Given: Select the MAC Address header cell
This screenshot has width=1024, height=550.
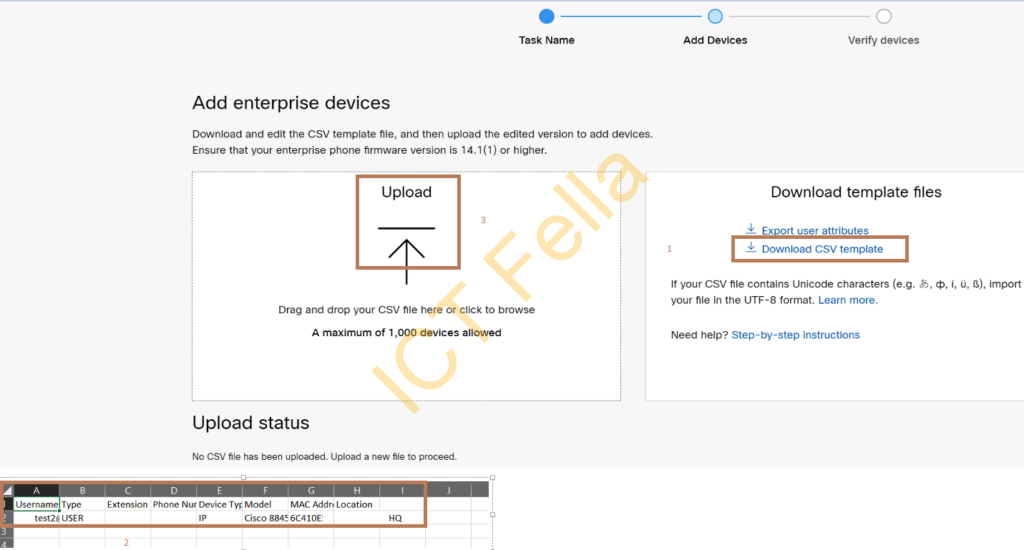Looking at the screenshot, I should [x=311, y=504].
